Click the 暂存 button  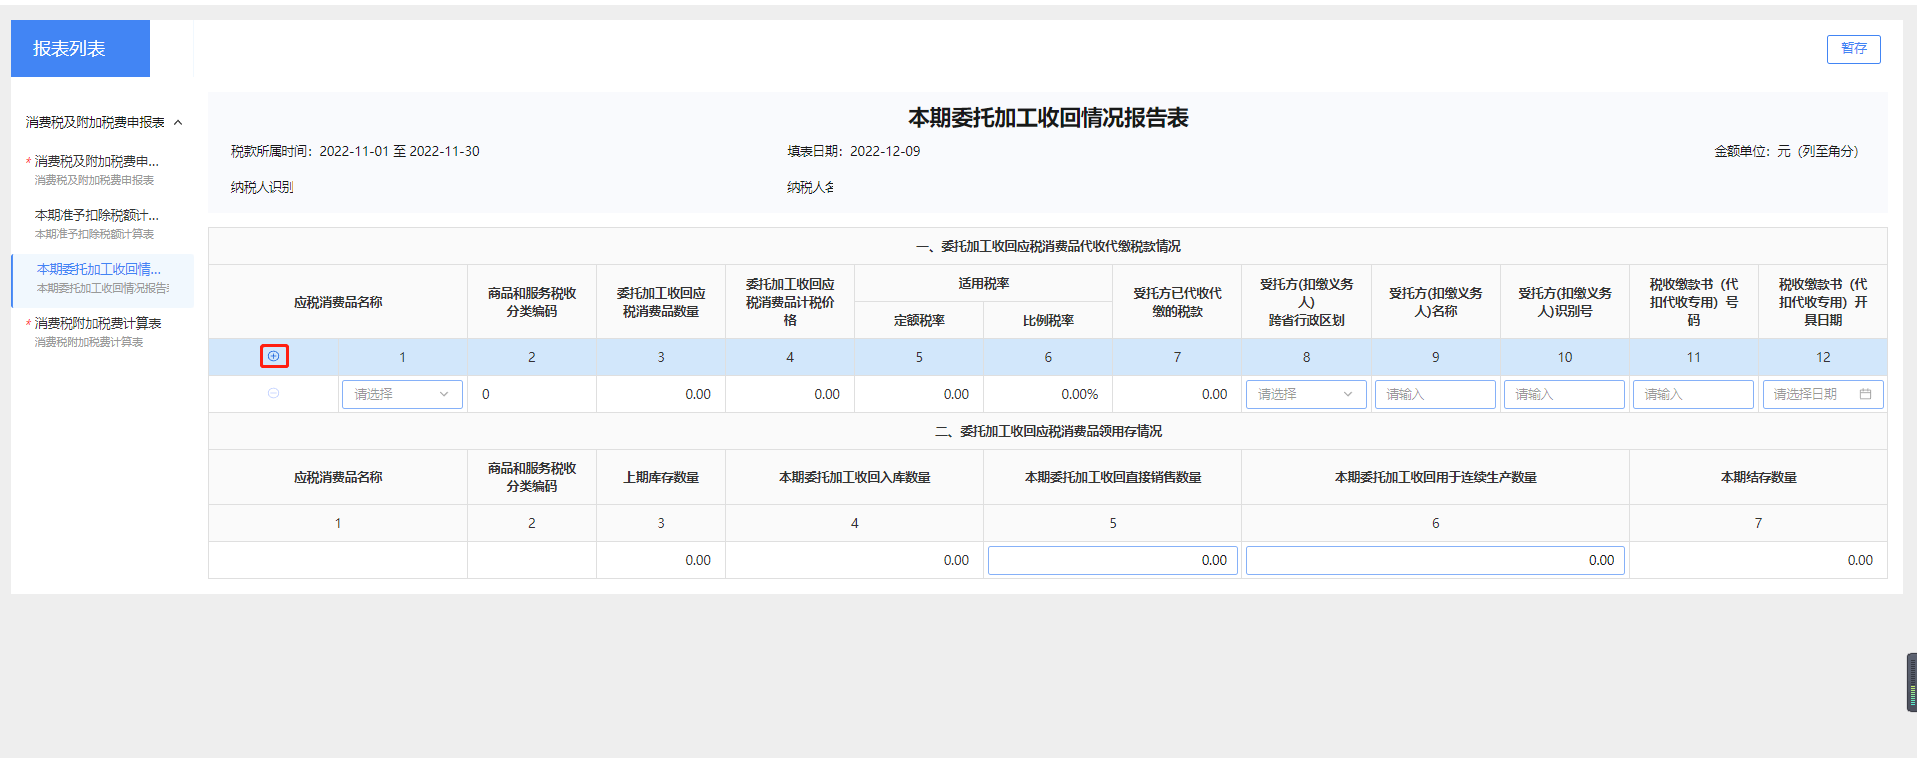click(x=1853, y=49)
